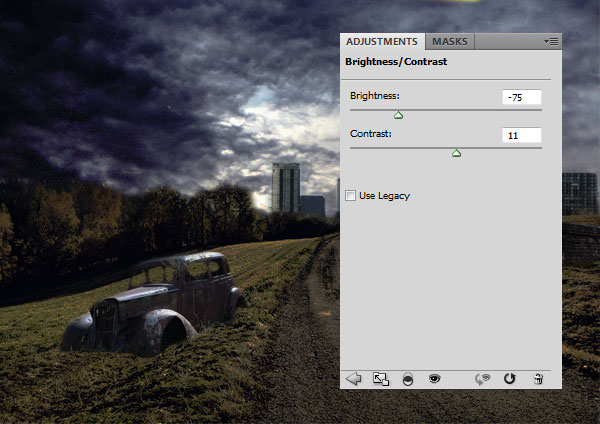Screen dimensions: 600x424
Task: Click the Brightness value field
Action: point(522,97)
